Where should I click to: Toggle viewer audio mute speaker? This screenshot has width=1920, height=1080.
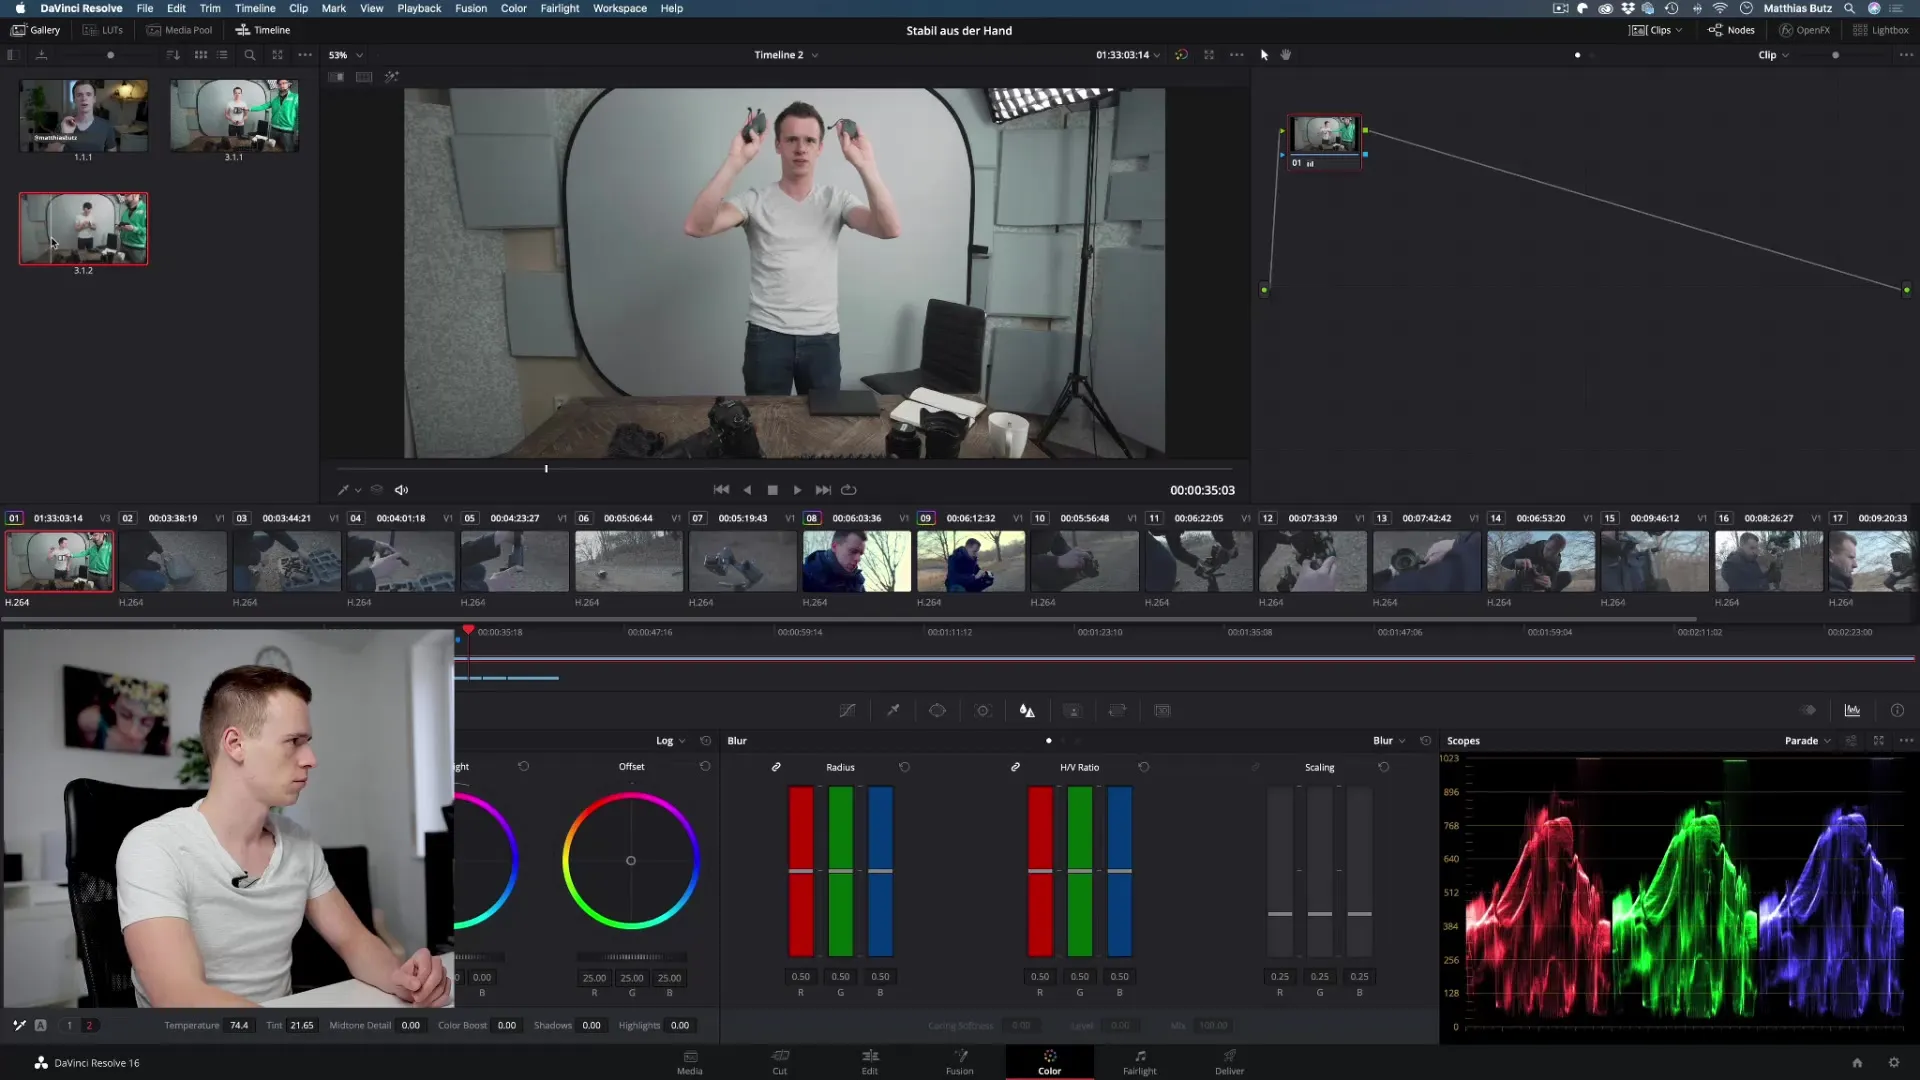[x=401, y=490]
